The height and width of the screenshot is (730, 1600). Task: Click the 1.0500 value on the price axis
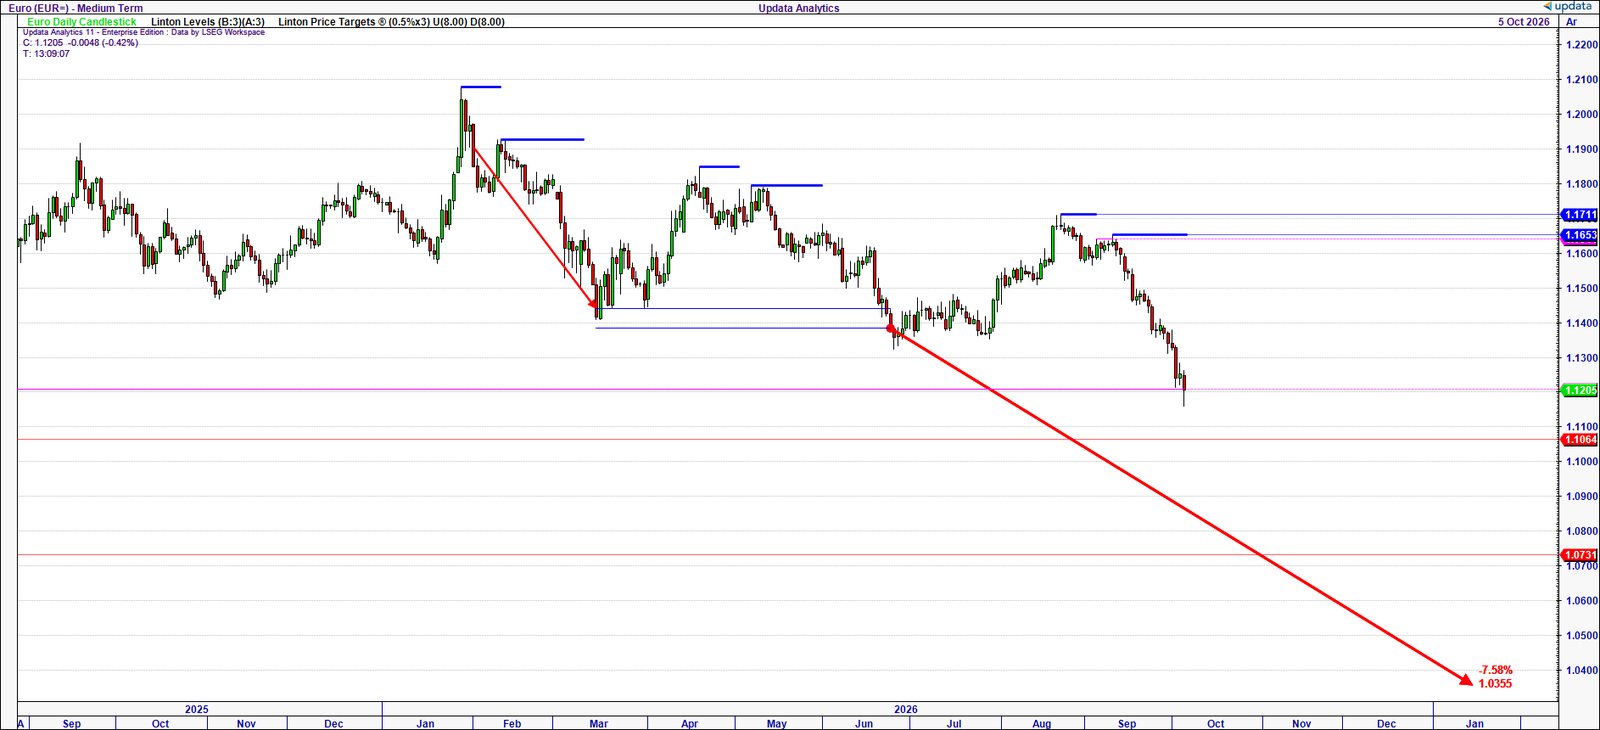point(1581,636)
